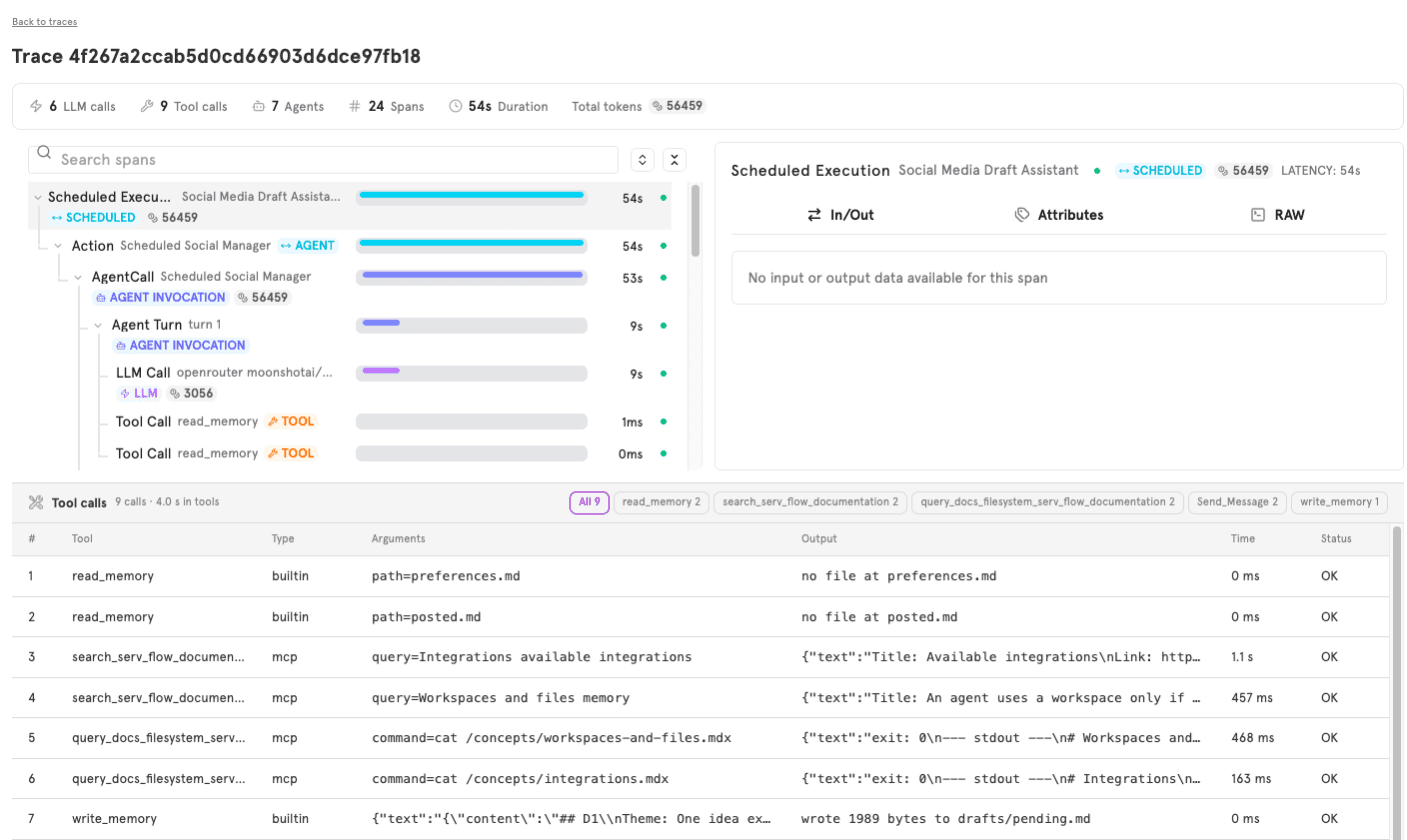
Task: Filter by query_docs_filesystem_serv_flow_documentation 2 chip
Action: [1047, 502]
